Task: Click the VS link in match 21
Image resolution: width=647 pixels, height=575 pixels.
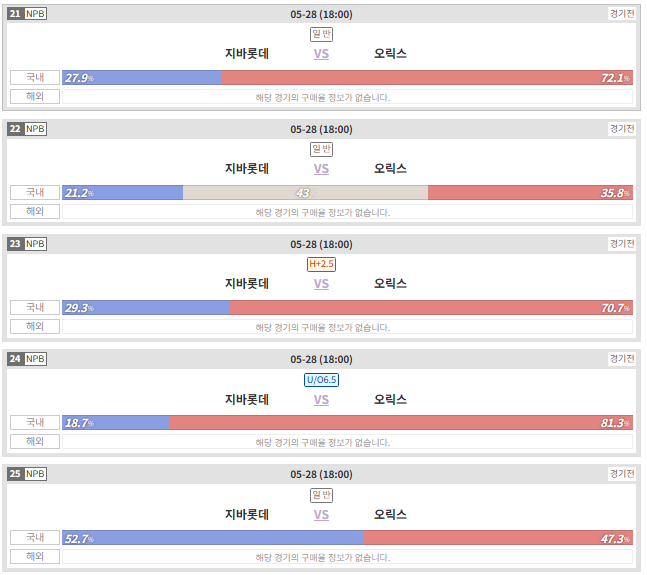Action: (x=321, y=54)
